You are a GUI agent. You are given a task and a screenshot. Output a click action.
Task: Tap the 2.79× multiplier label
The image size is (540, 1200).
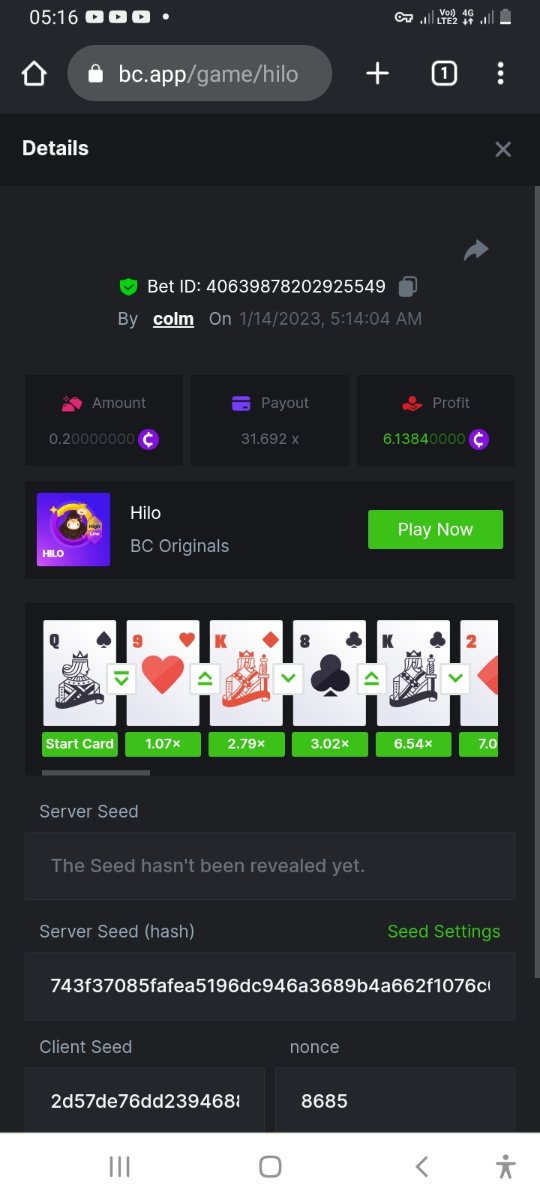[x=246, y=744]
